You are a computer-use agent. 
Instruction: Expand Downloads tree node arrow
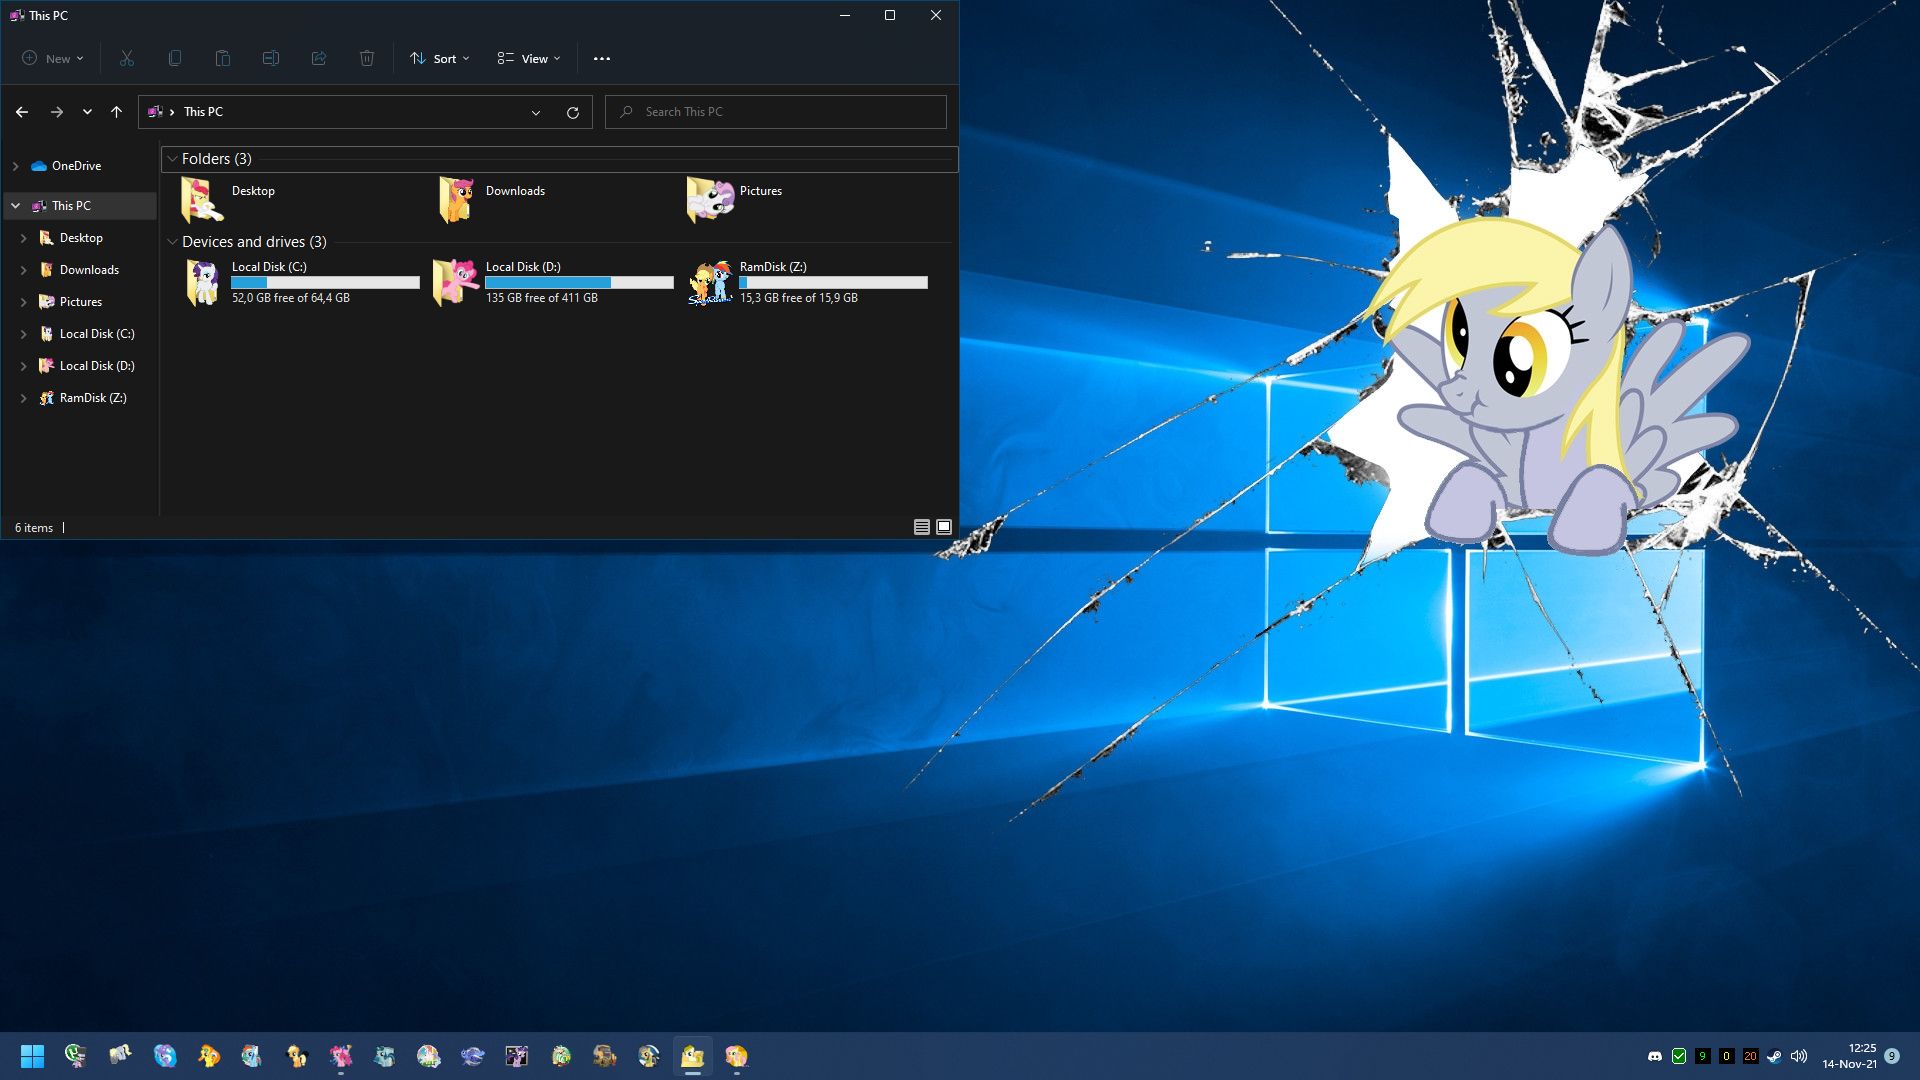(x=23, y=270)
